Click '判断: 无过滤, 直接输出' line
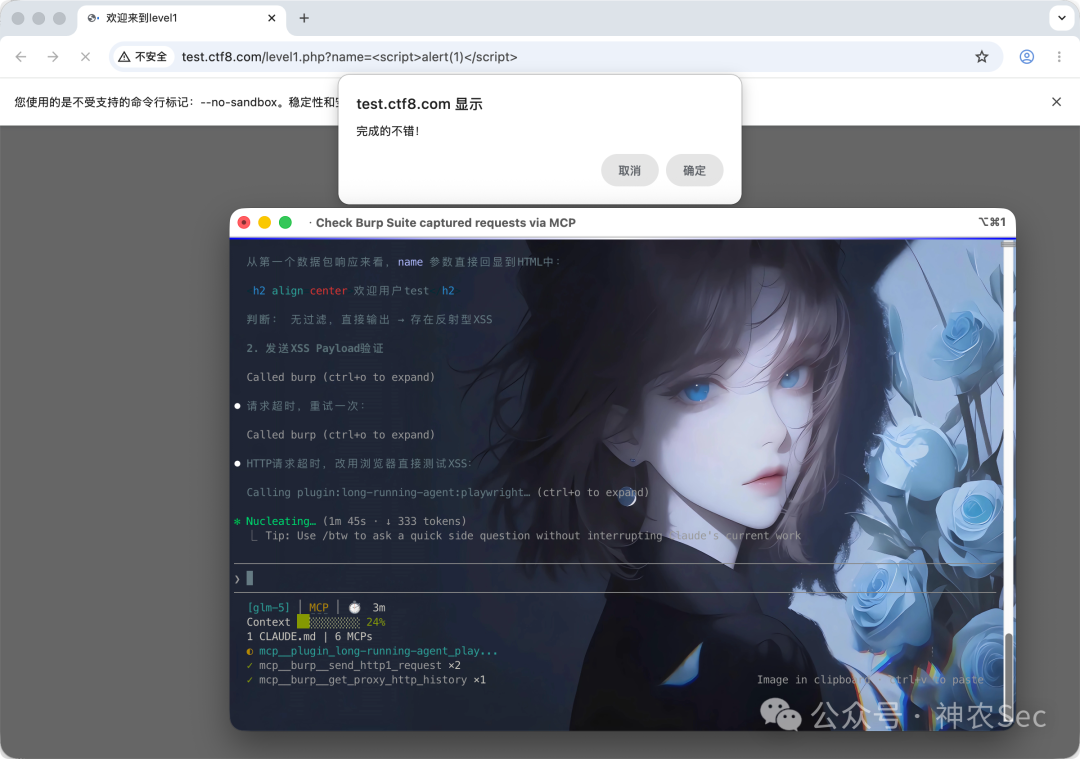Screen dimensions: 1080x759 [x=369, y=319]
